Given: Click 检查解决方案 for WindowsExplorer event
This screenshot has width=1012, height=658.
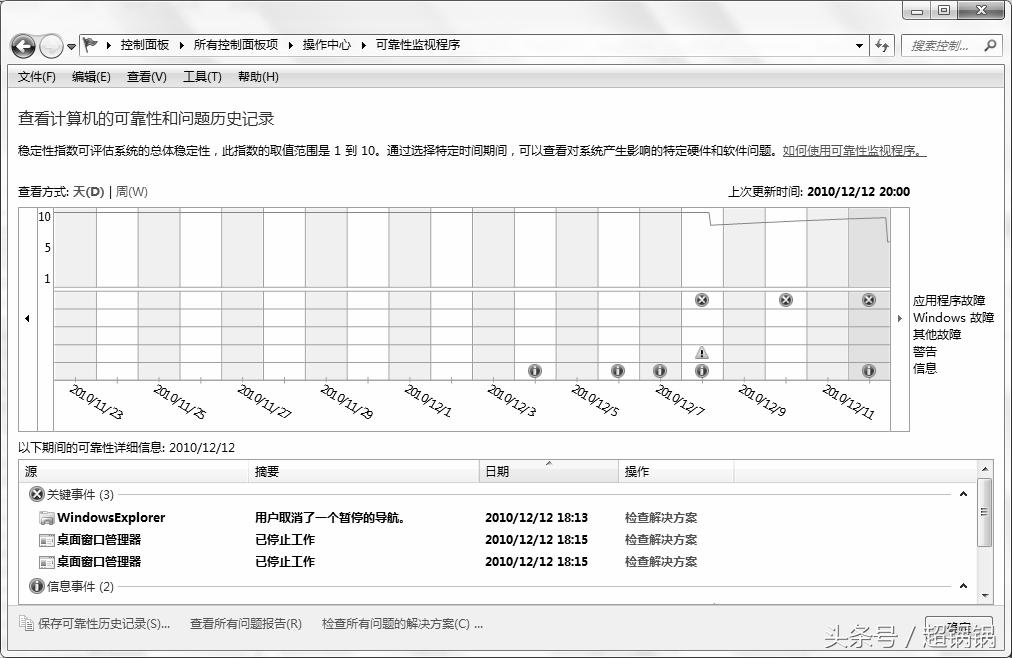Looking at the screenshot, I should (x=664, y=517).
